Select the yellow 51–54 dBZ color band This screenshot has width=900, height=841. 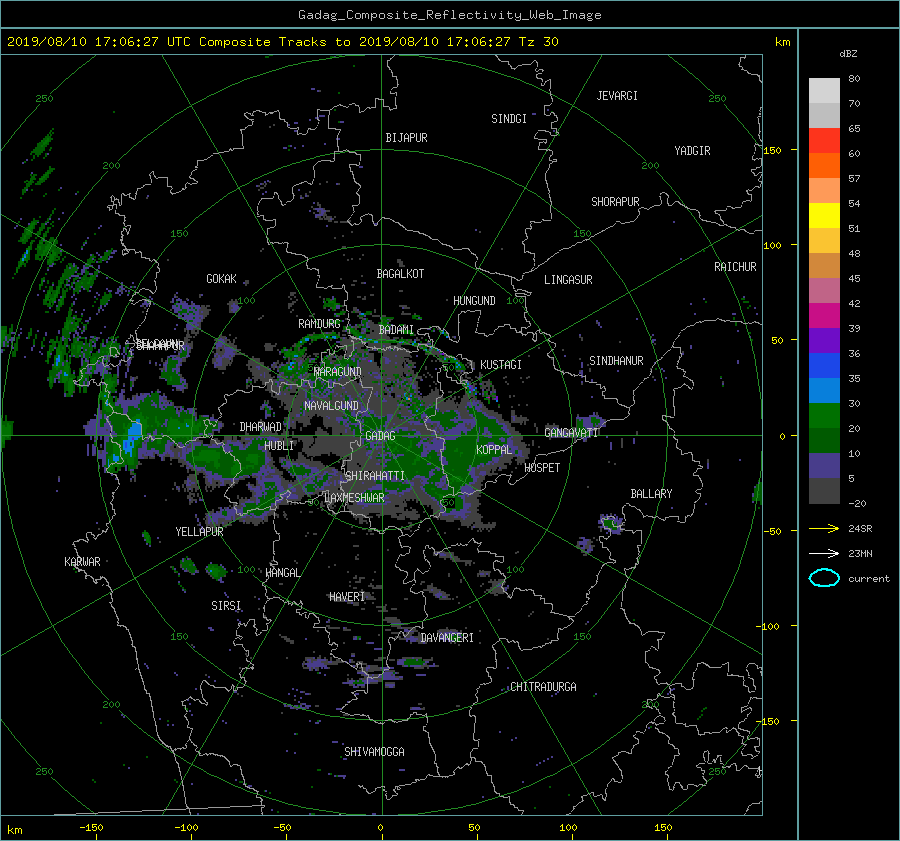(824, 216)
